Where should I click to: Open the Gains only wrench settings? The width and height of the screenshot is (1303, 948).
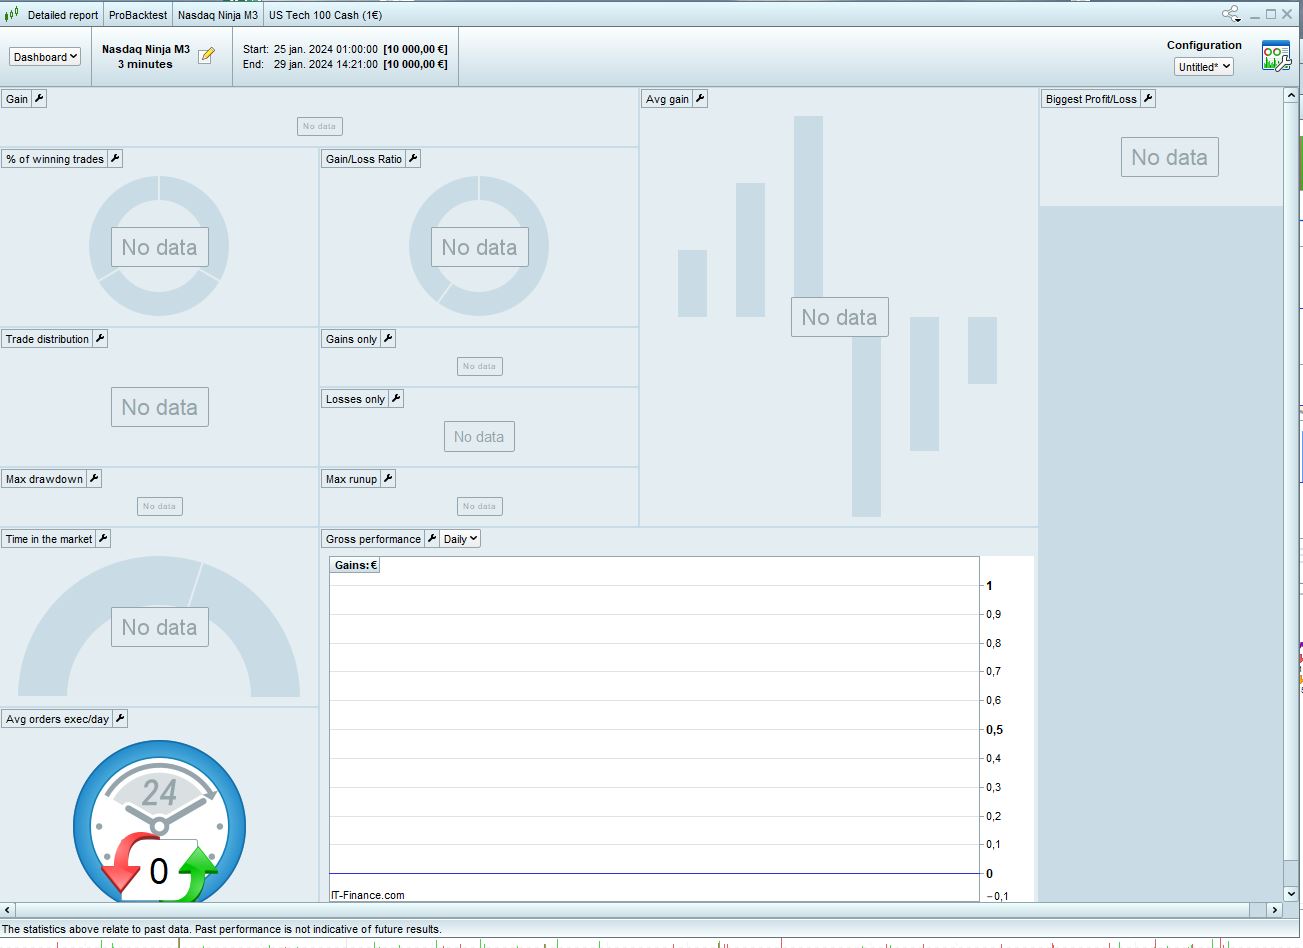click(x=388, y=339)
